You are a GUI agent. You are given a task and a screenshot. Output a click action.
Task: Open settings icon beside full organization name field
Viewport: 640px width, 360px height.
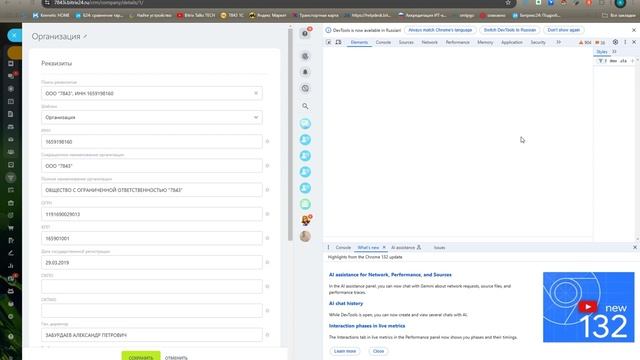(267, 190)
